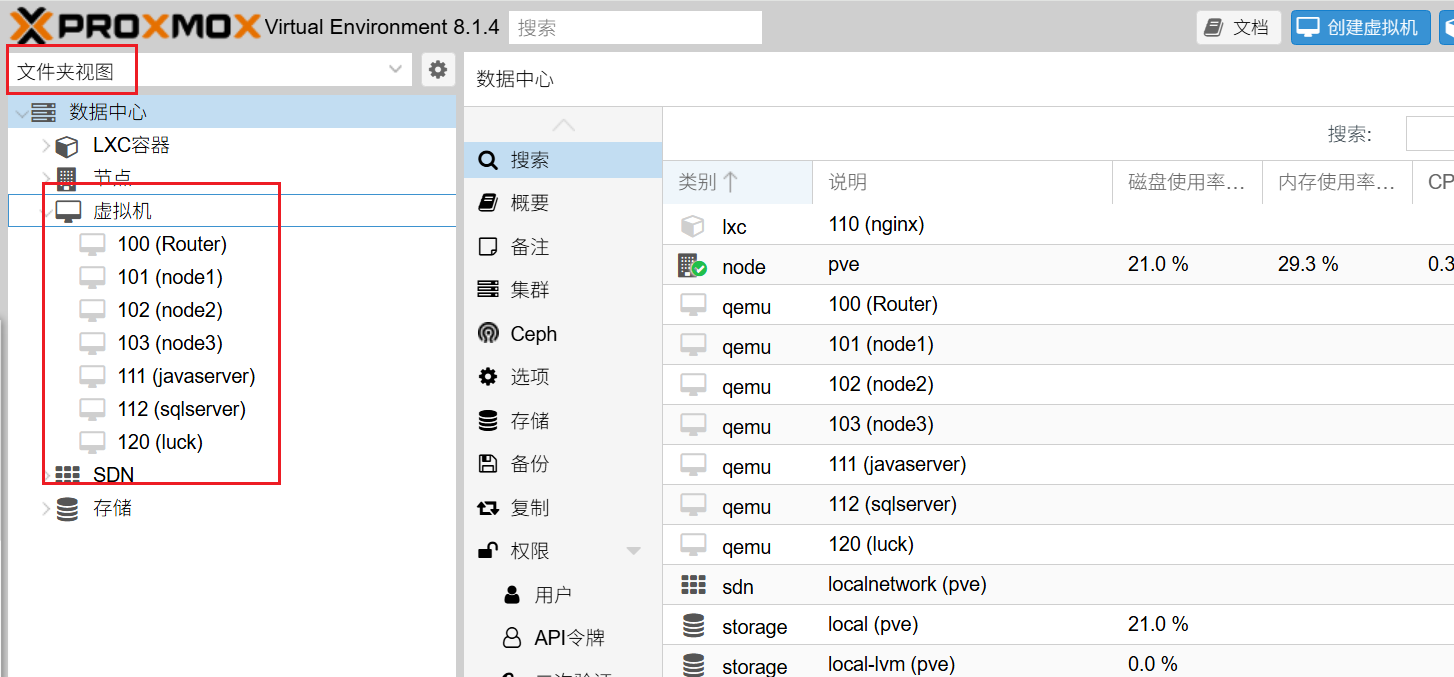This screenshot has height=677, width=1454.
Task: Click the monitor icon for 100 (Router) in tree
Action: pyautogui.click(x=92, y=244)
